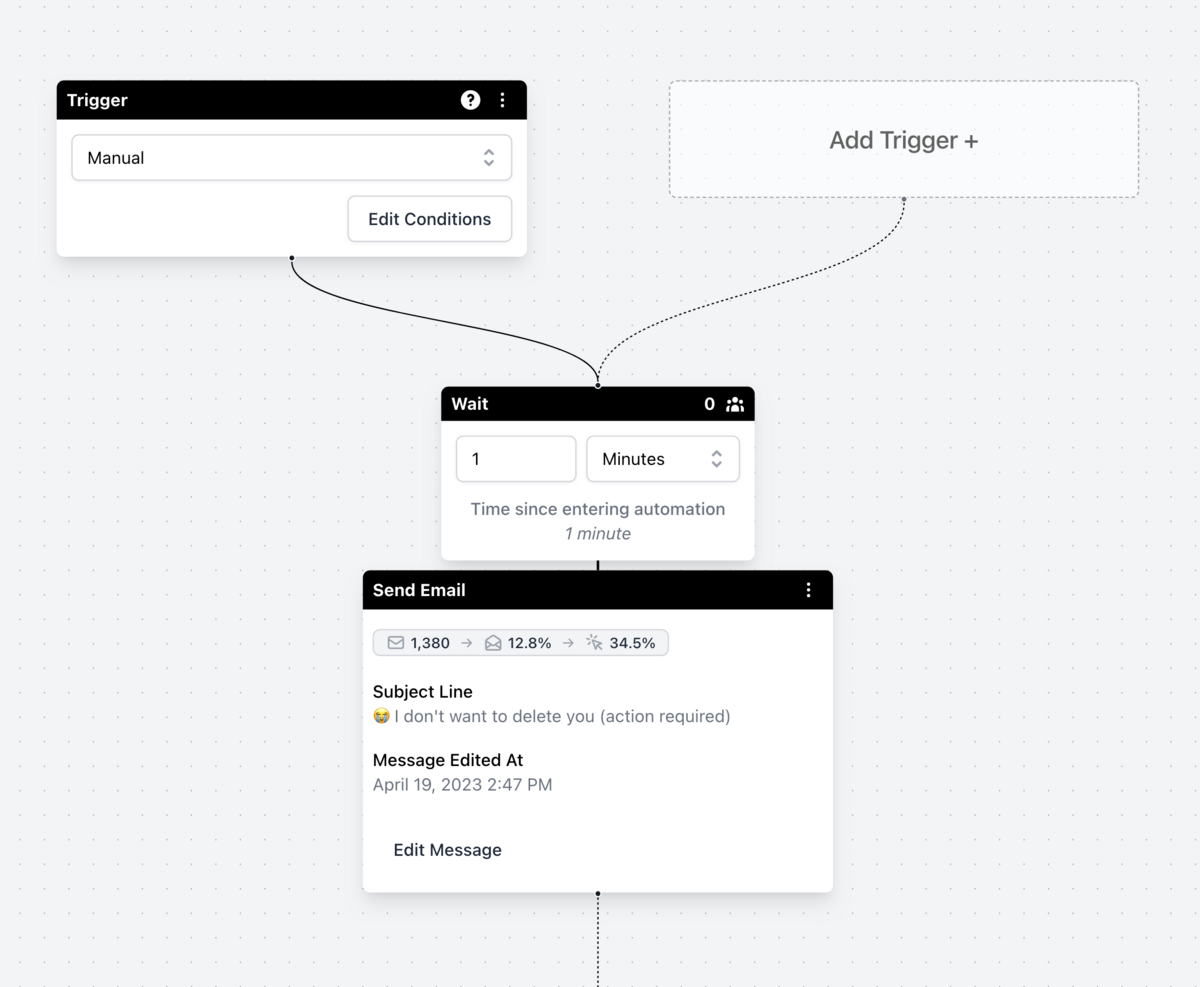
Task: Click the Subject Line label
Action: 423,692
